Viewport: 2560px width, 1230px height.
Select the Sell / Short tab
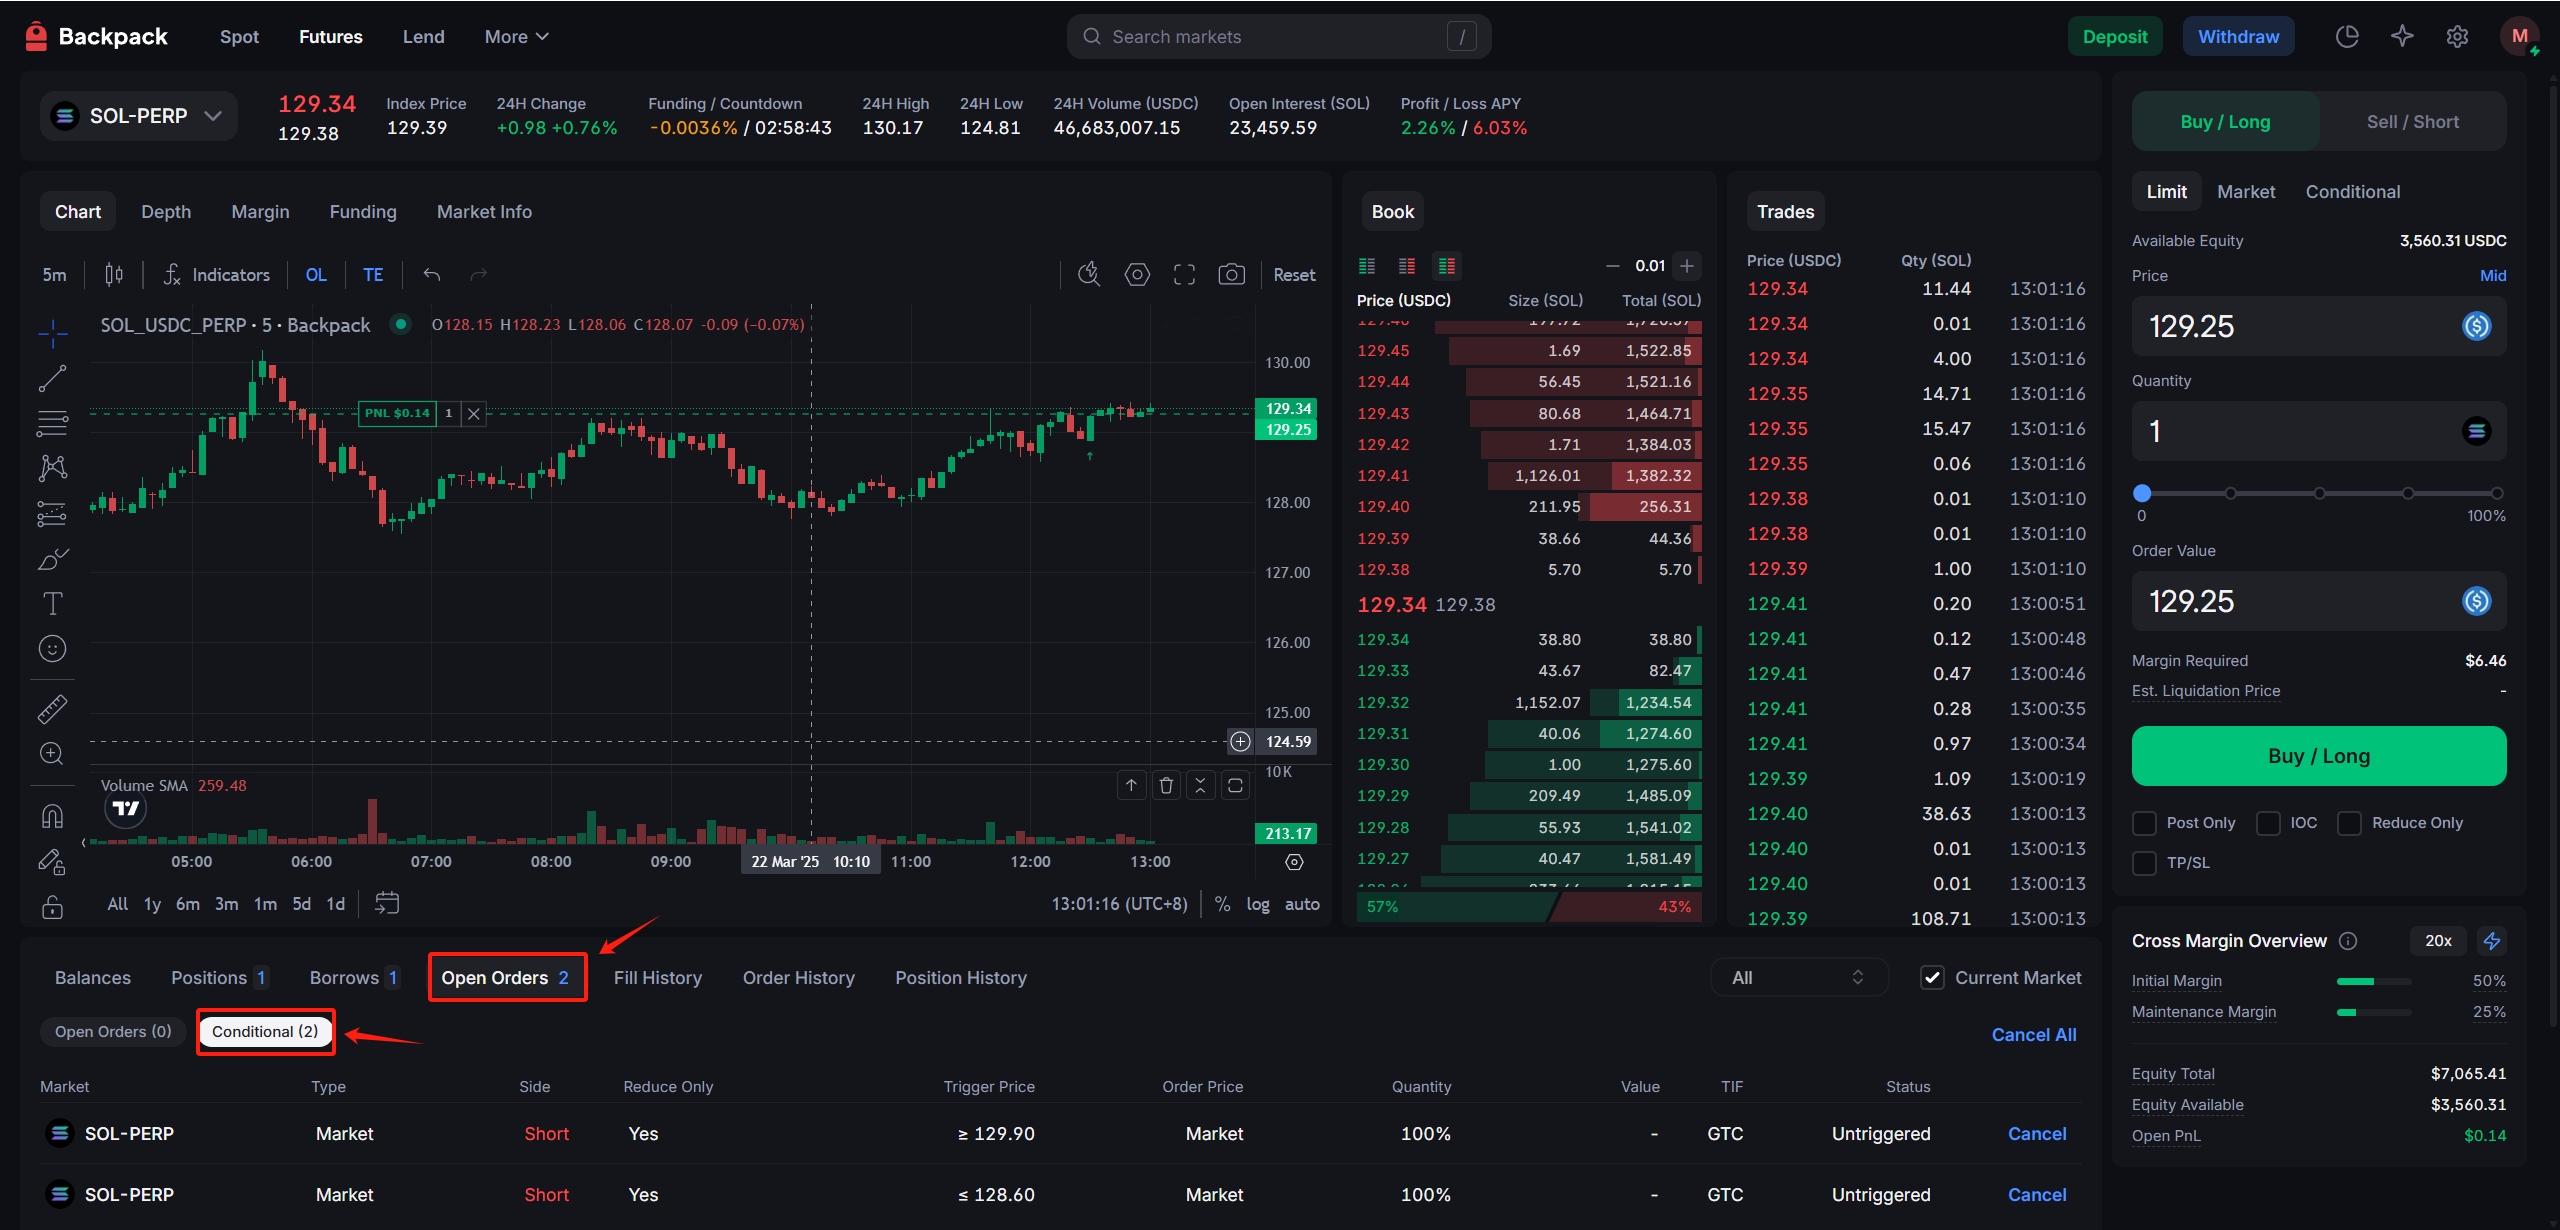pyautogui.click(x=2412, y=121)
